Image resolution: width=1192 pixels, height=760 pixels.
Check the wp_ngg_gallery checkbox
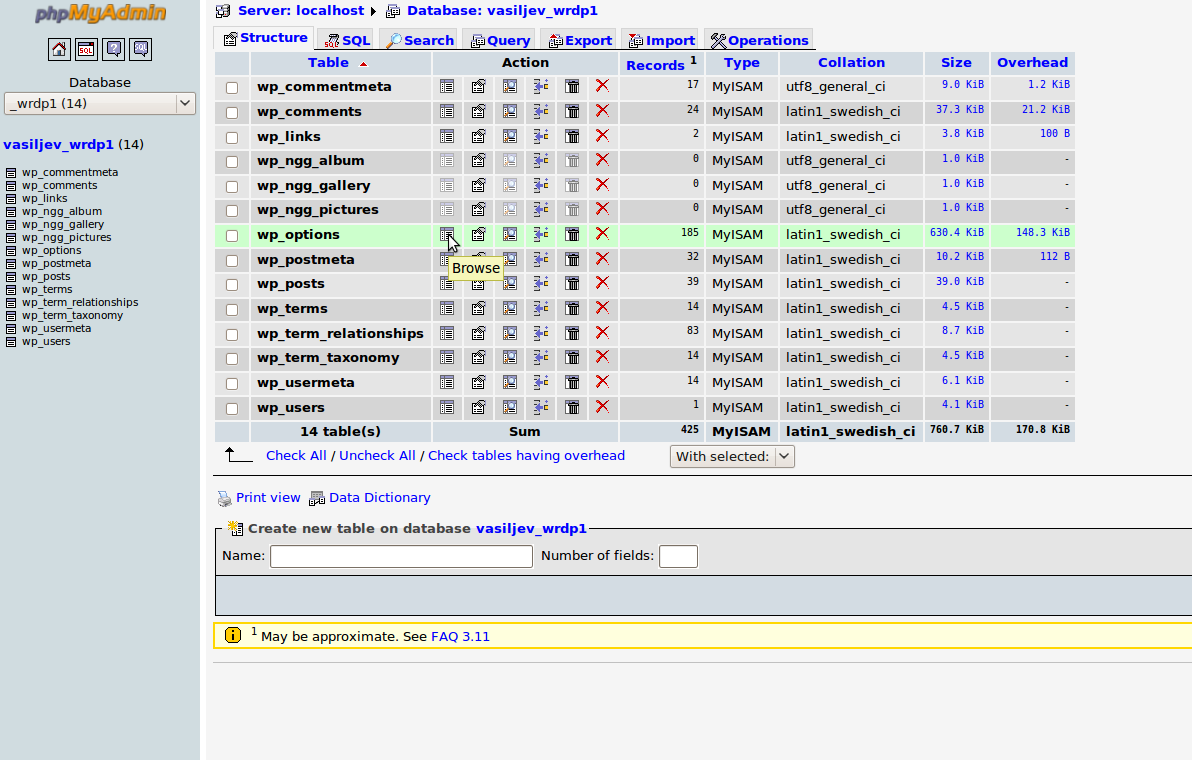point(232,187)
